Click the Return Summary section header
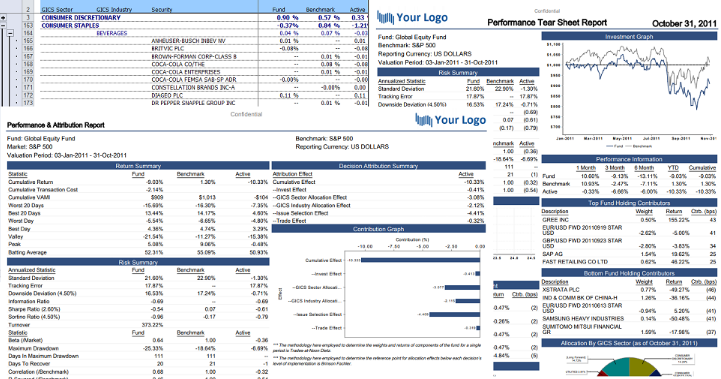 pyautogui.click(x=138, y=166)
